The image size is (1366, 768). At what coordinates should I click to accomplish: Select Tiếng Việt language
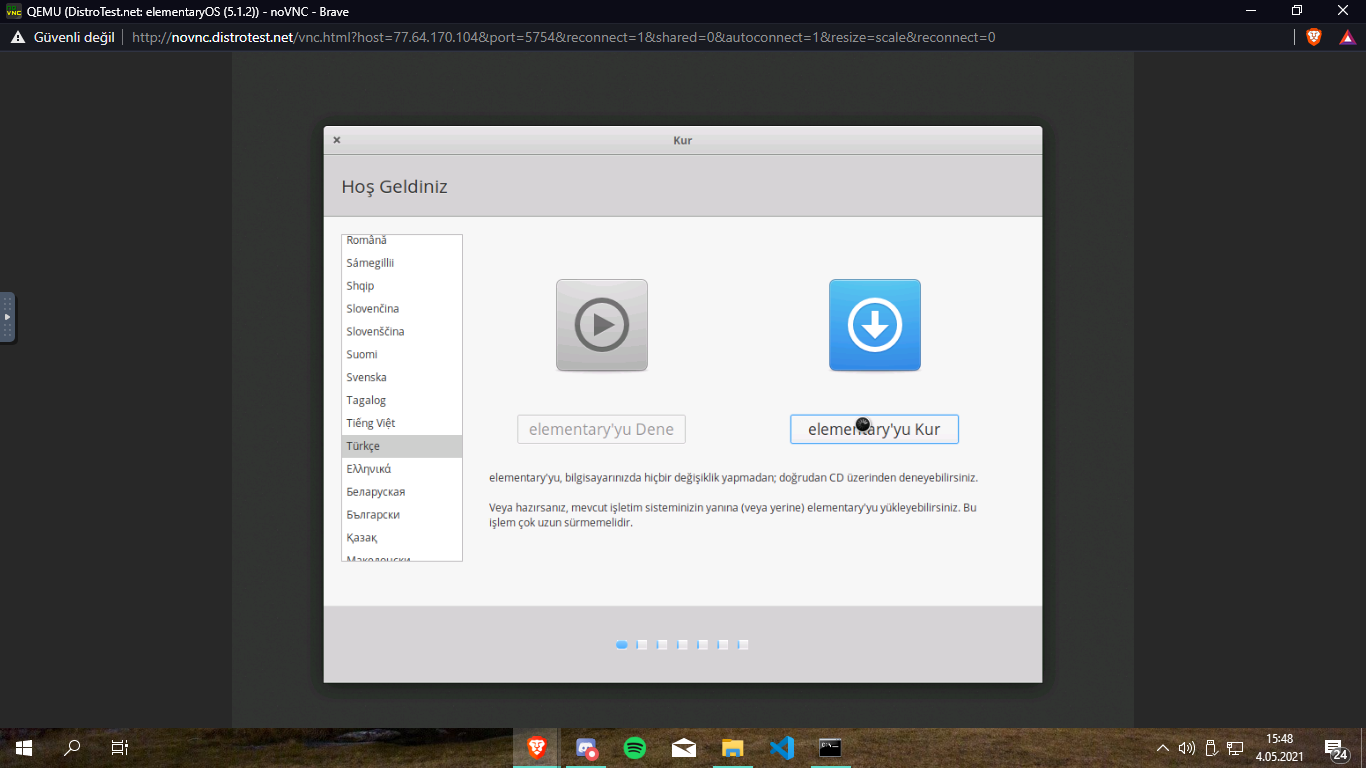(x=402, y=424)
